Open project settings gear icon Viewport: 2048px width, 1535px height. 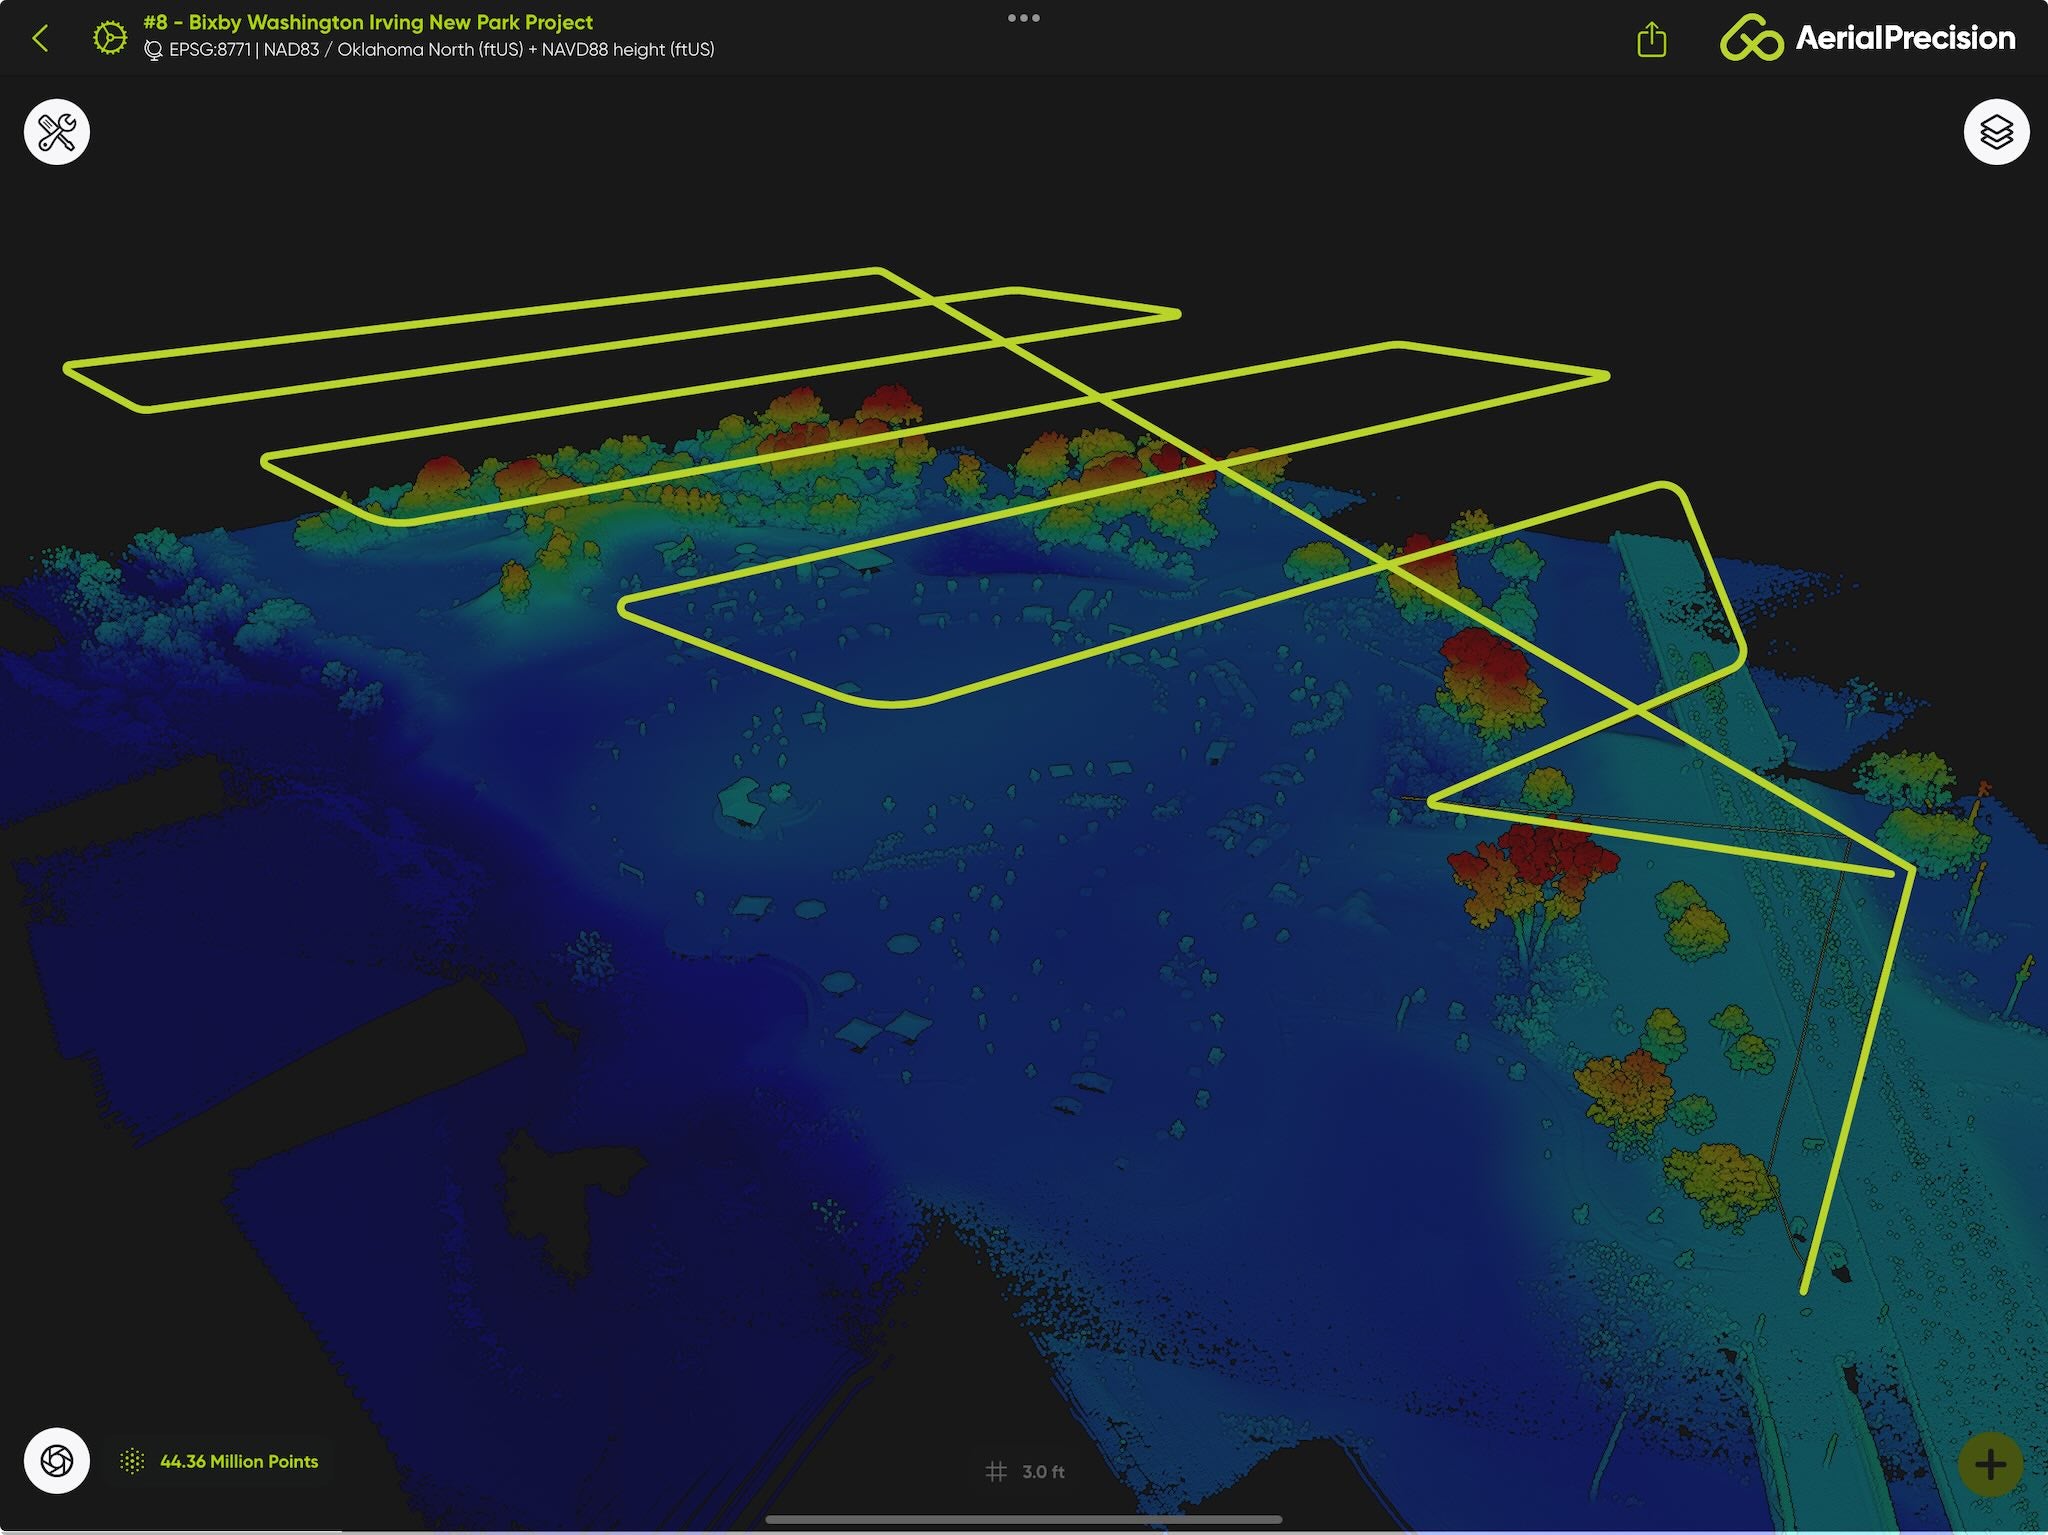pyautogui.click(x=110, y=38)
